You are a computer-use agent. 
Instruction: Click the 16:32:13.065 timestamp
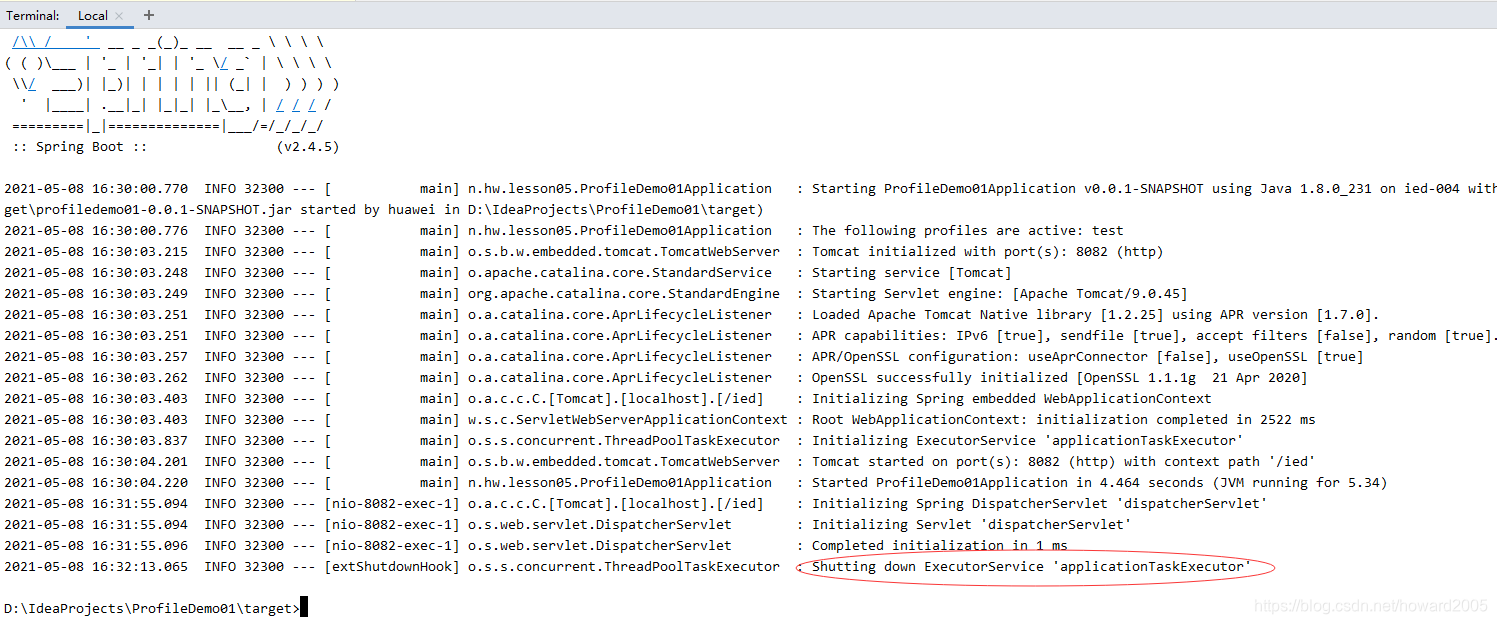tap(96, 567)
